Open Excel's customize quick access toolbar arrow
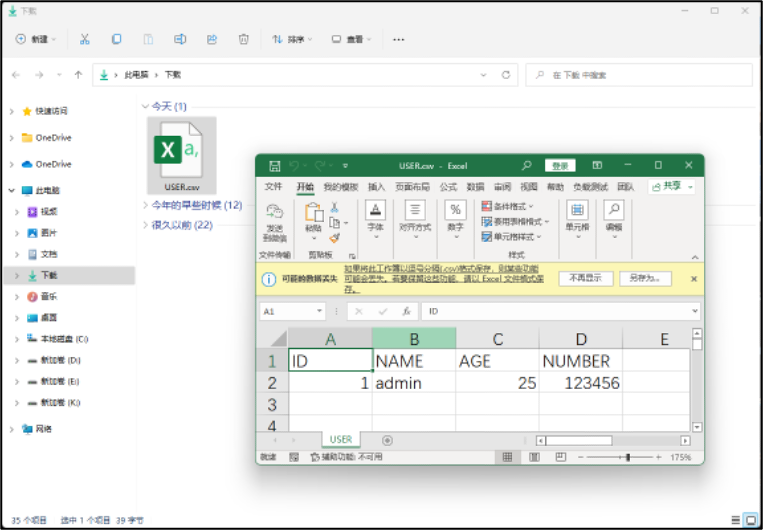 pyautogui.click(x=345, y=166)
